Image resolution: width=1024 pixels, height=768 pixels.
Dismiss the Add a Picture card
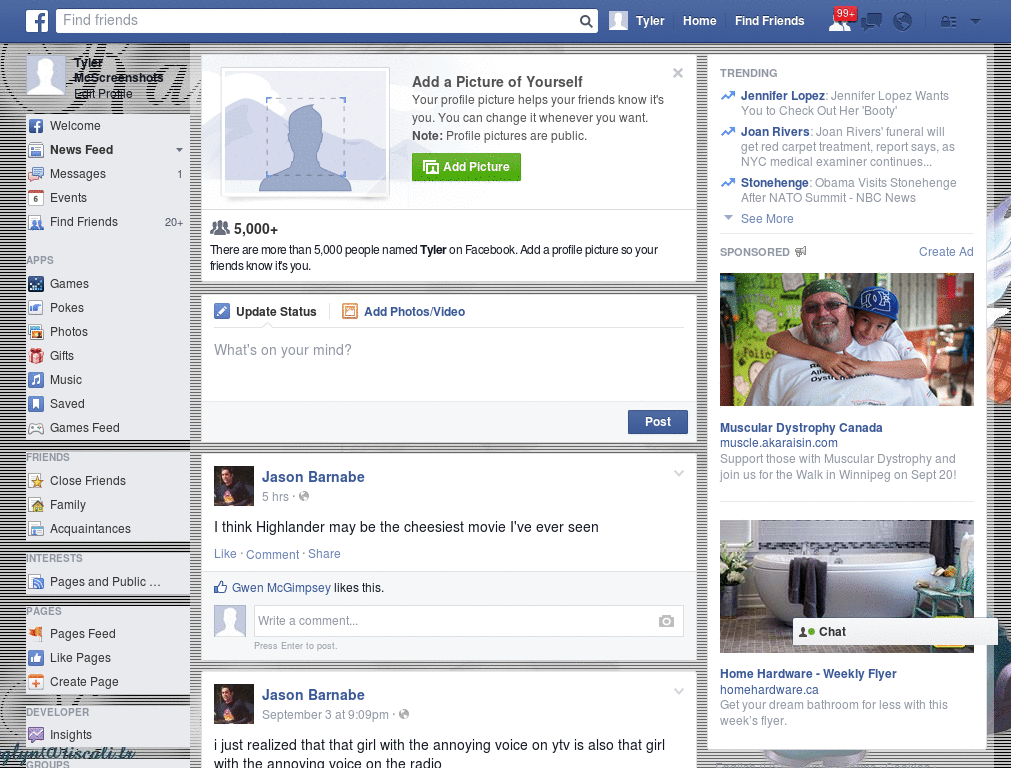click(678, 73)
